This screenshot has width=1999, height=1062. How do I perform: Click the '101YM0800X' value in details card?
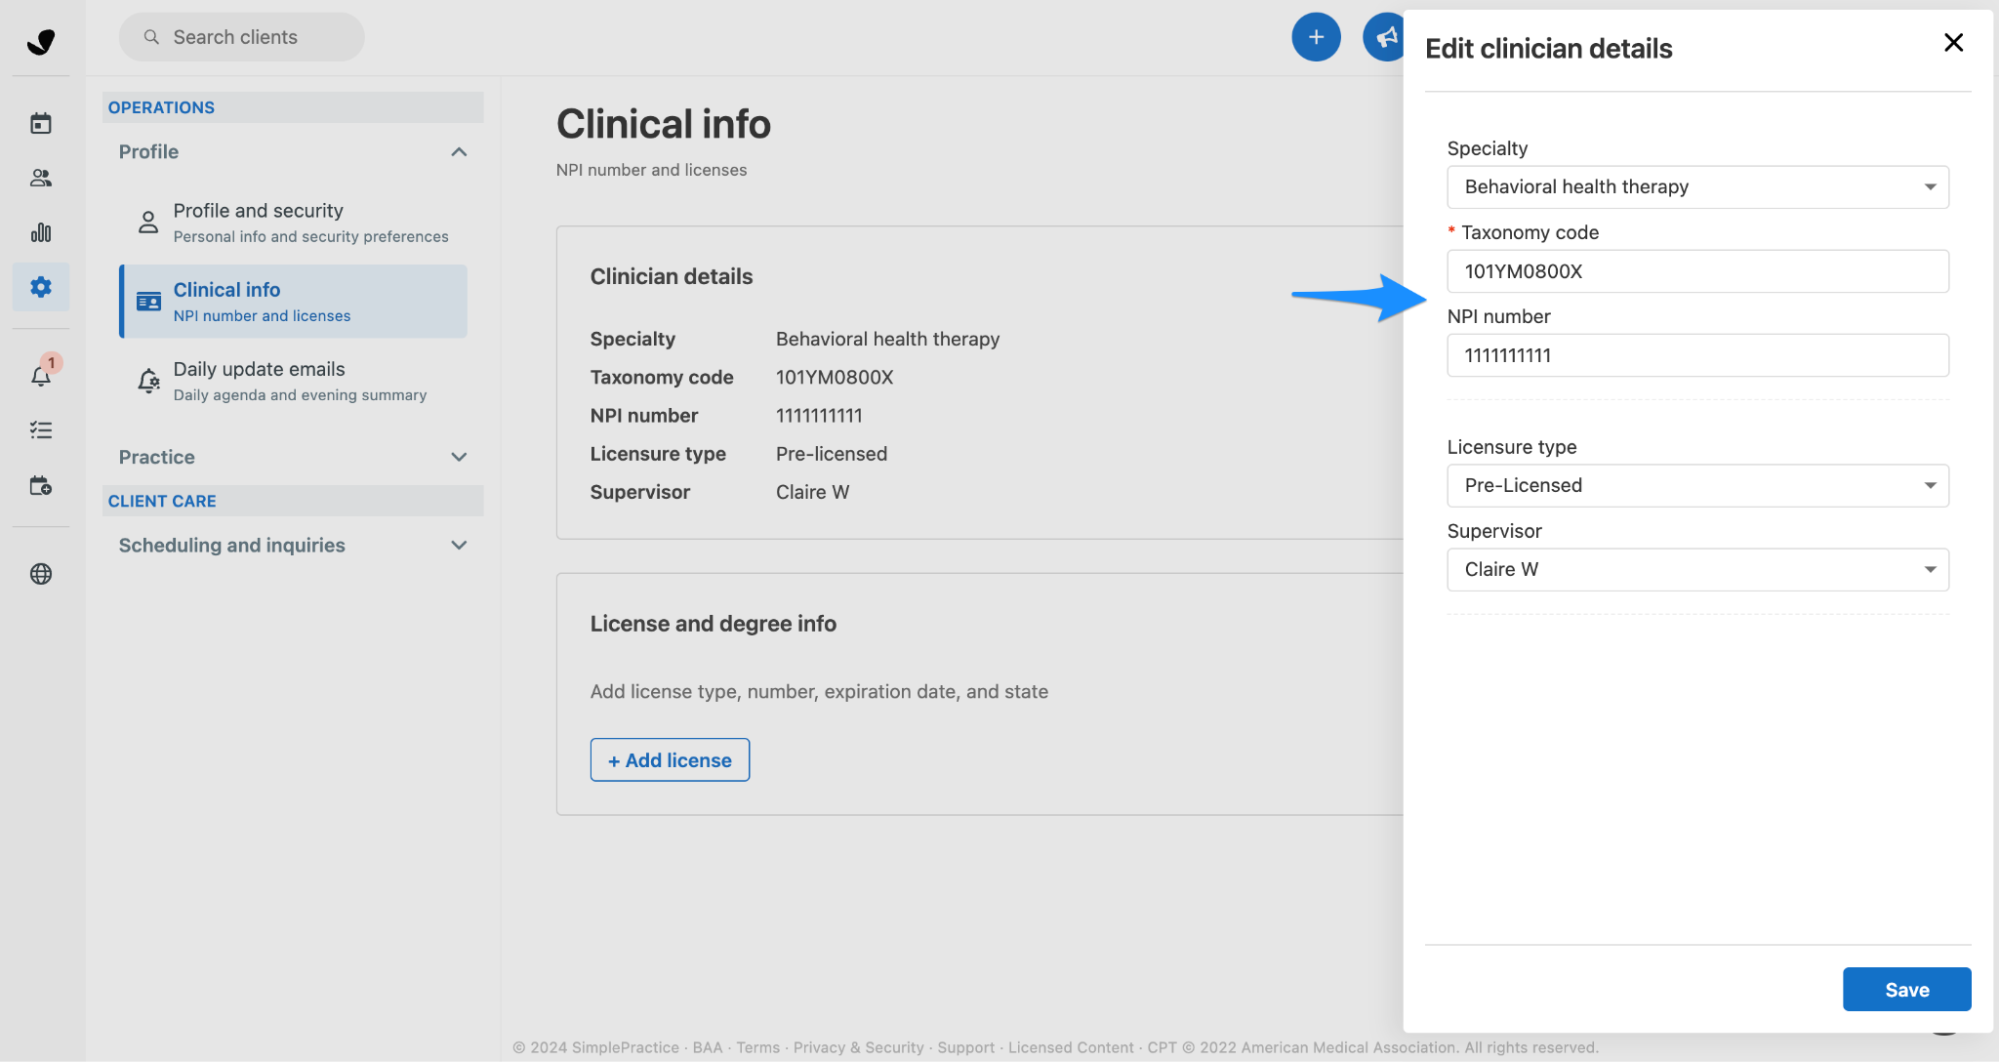(x=834, y=377)
